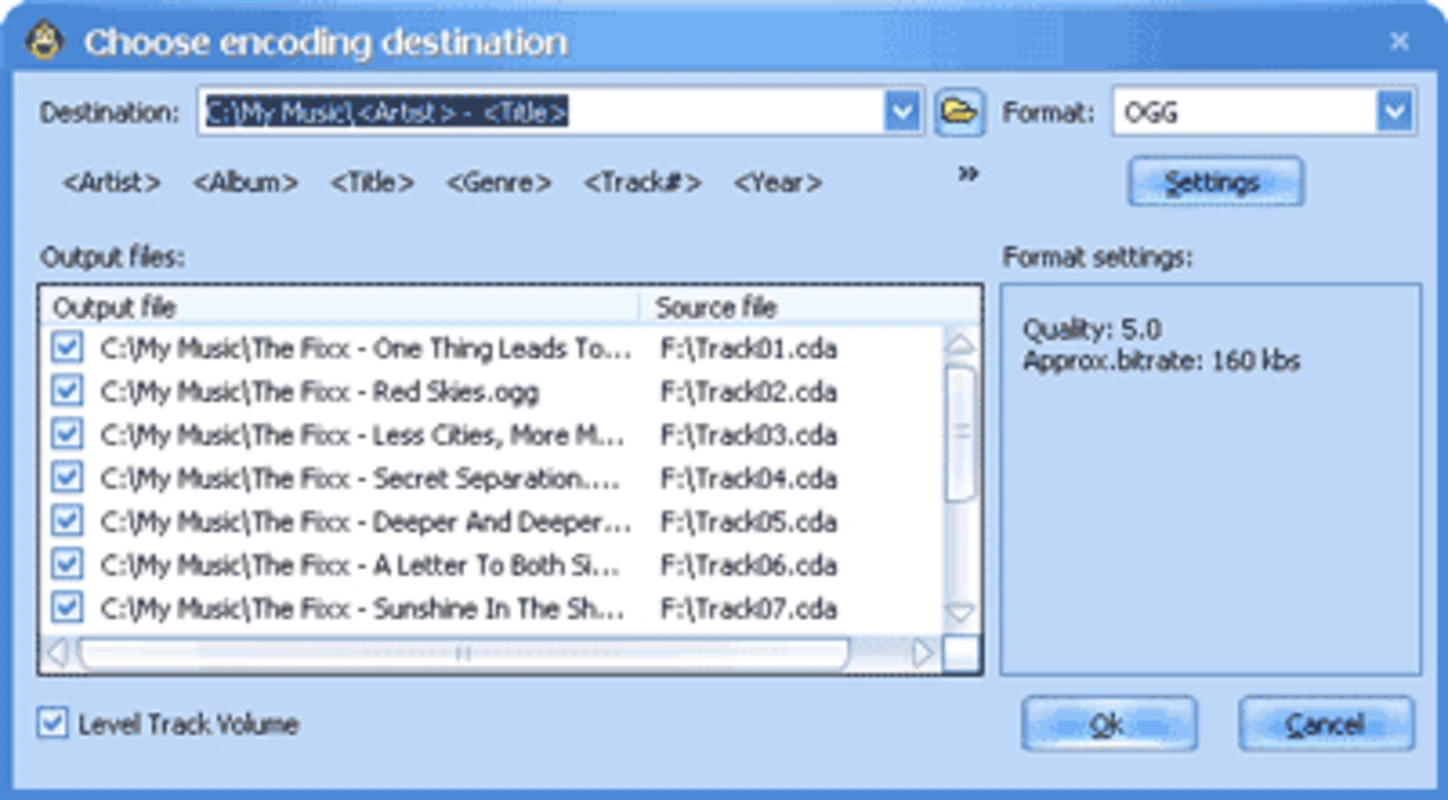Insert the <Track#> tag into destination
Viewport: 1448px width, 800px height.
click(x=642, y=183)
